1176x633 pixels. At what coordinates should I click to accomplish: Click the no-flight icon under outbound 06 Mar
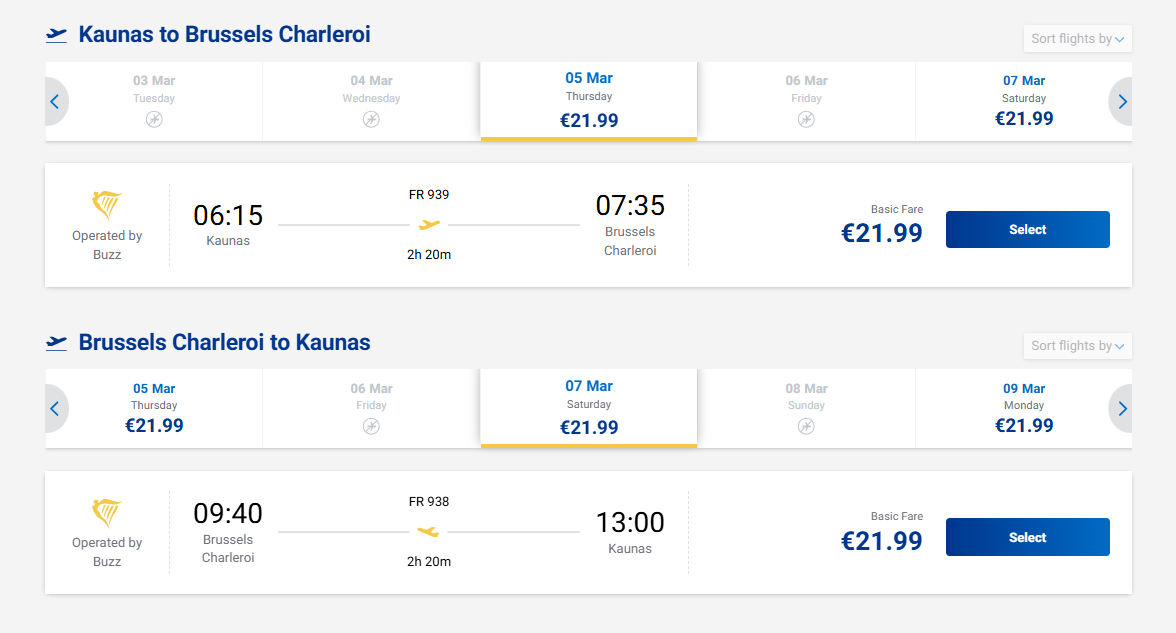pos(806,119)
